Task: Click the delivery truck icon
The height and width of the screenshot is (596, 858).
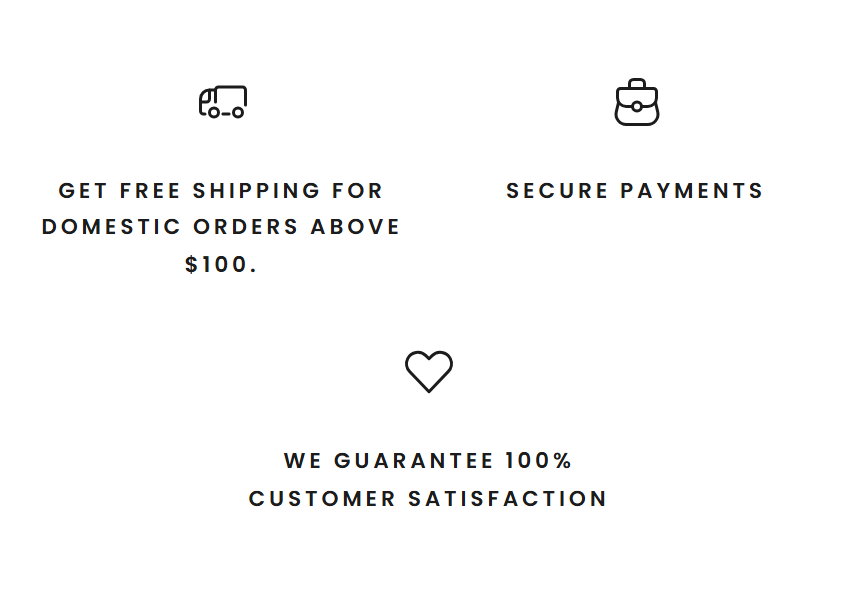Action: coord(222,101)
